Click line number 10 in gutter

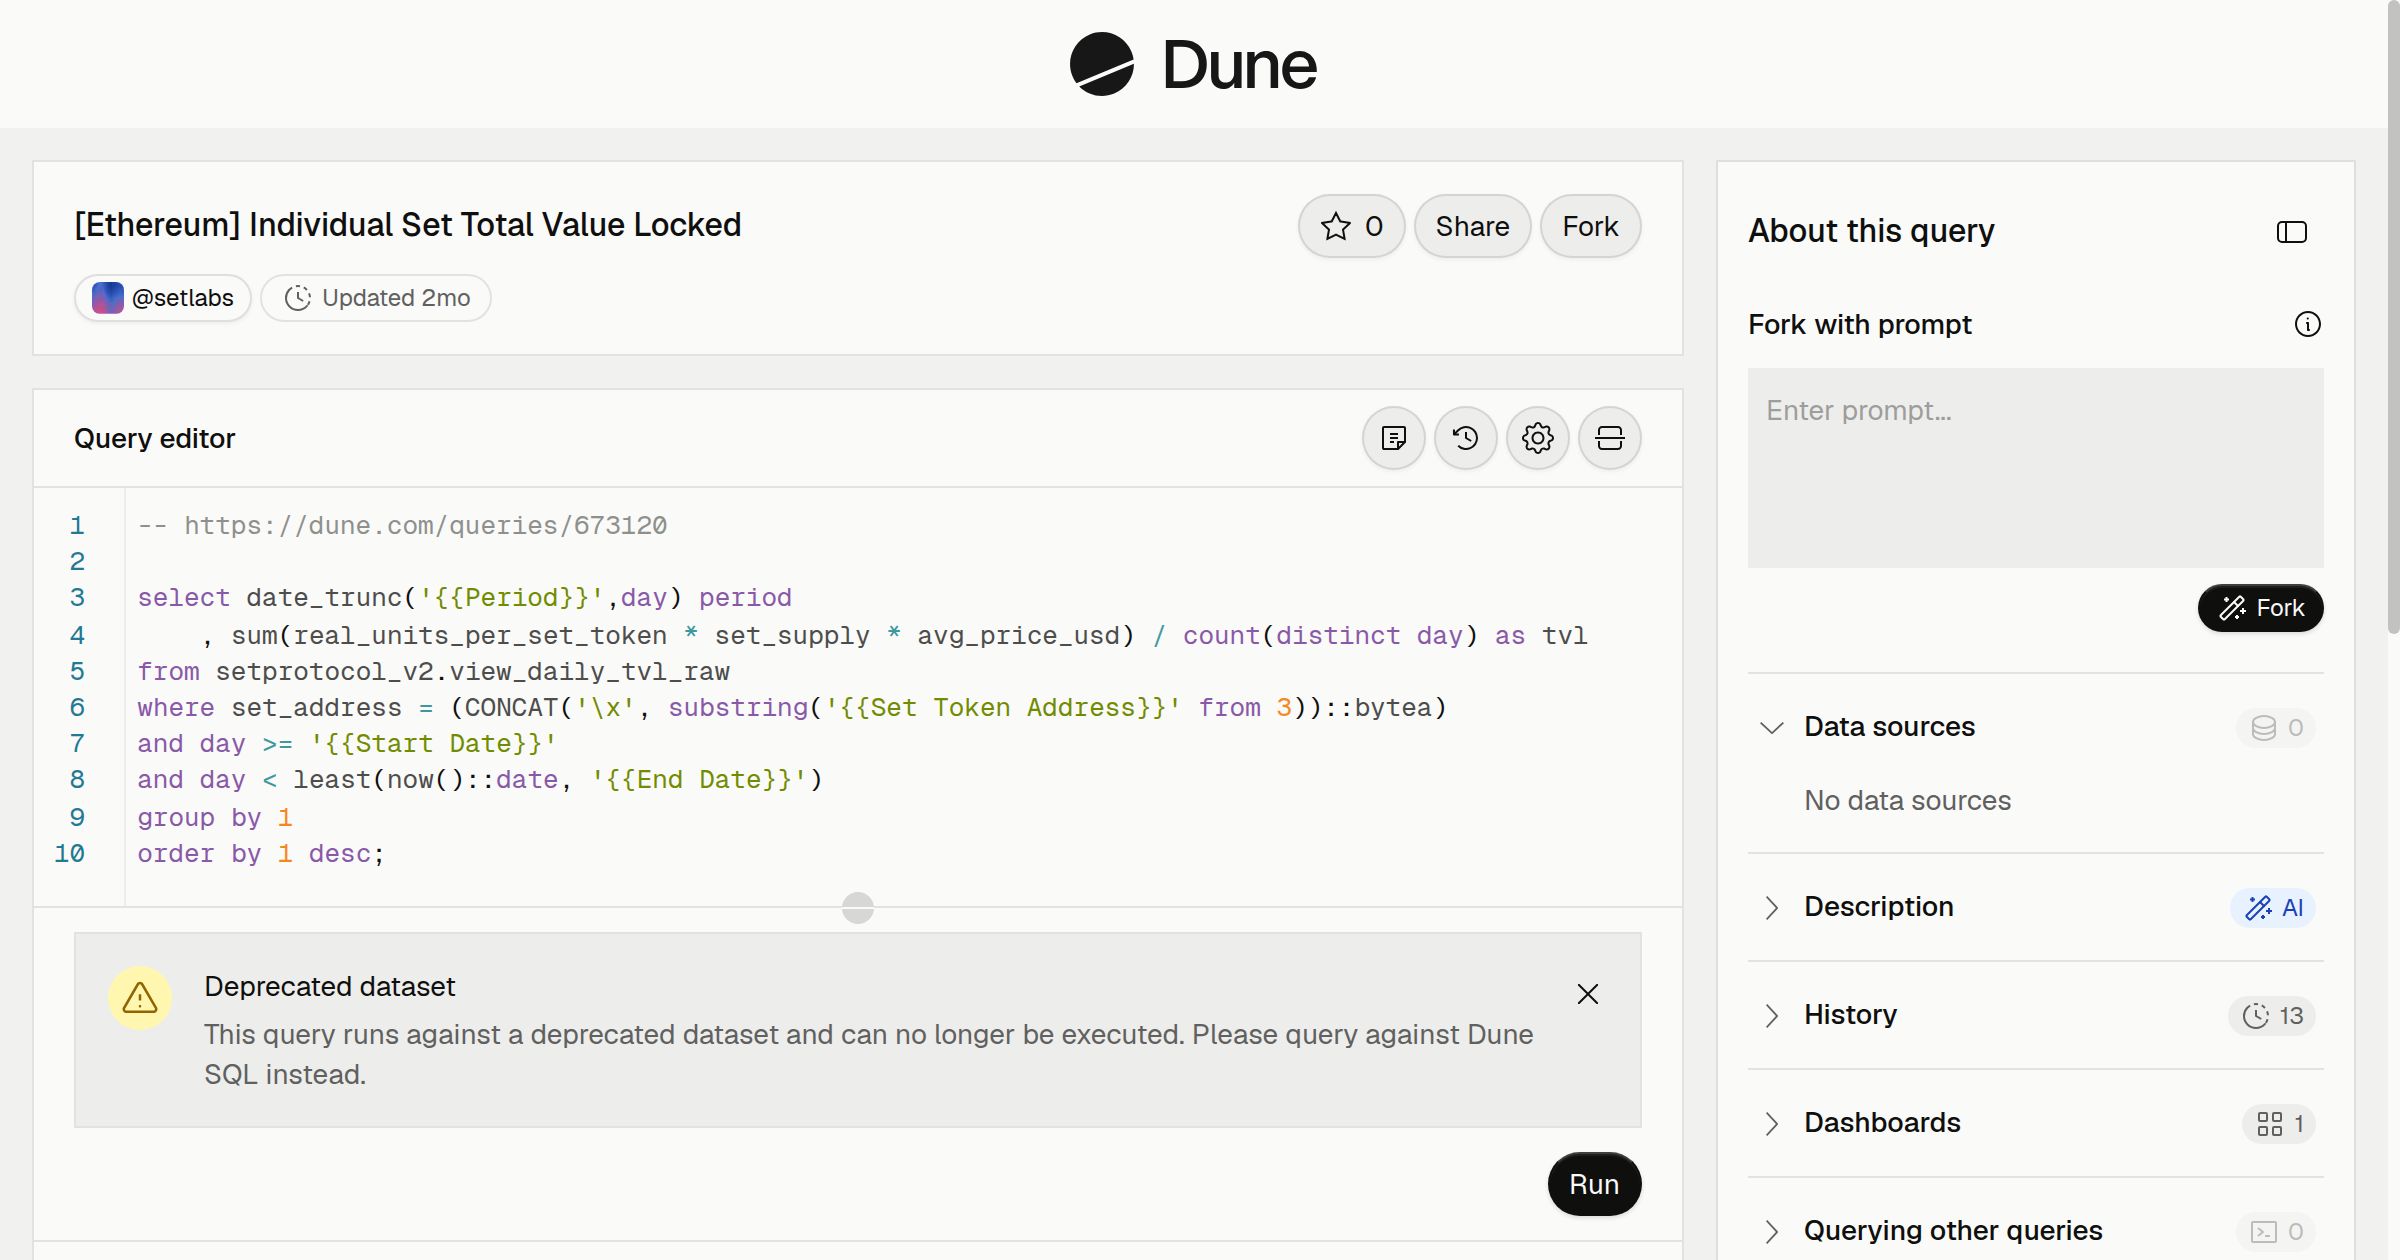(69, 853)
